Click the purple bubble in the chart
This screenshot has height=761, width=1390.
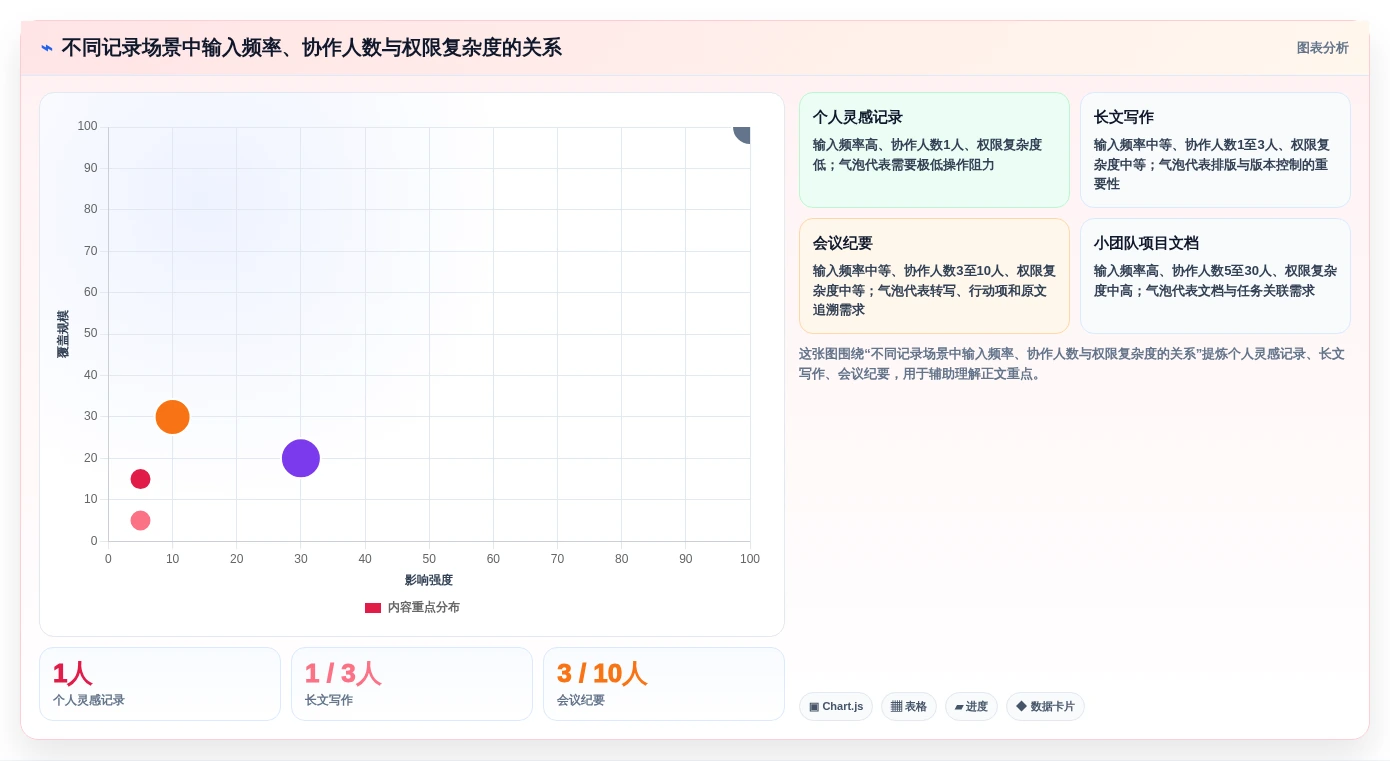point(301,458)
